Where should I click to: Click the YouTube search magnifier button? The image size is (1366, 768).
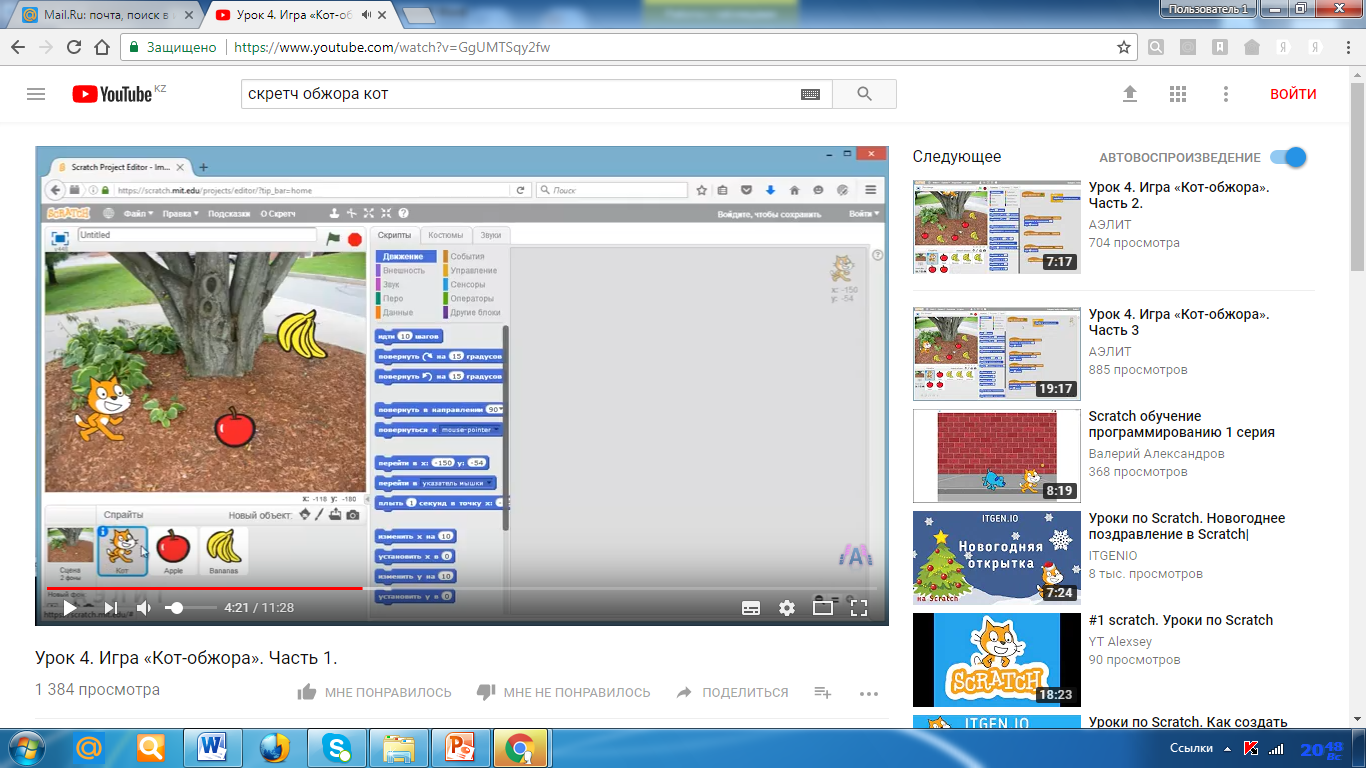coord(865,94)
